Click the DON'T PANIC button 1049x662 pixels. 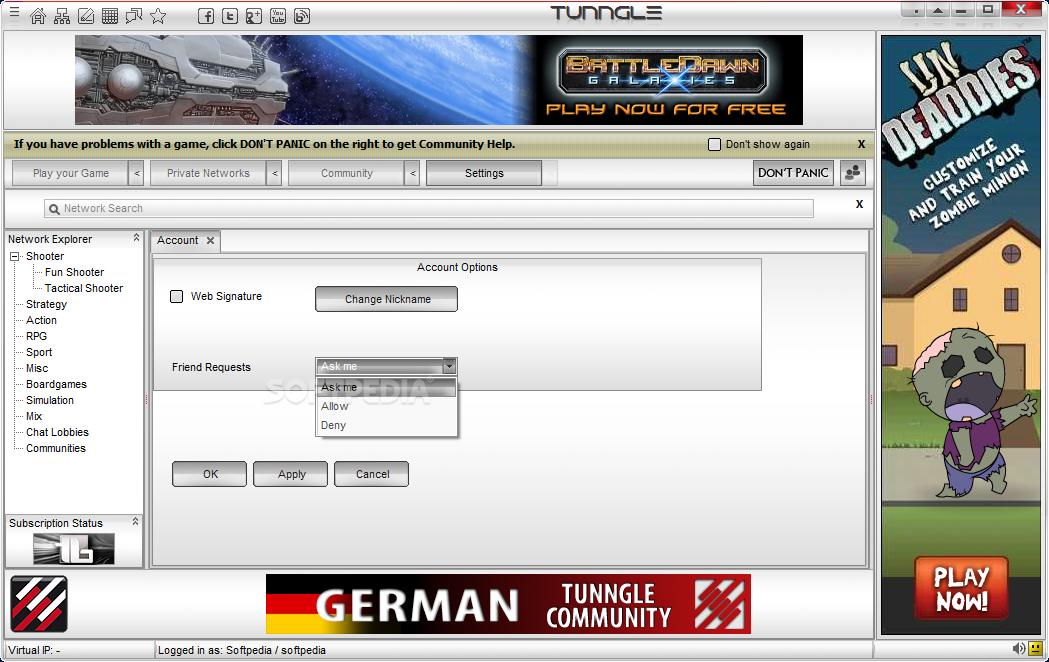pos(793,173)
